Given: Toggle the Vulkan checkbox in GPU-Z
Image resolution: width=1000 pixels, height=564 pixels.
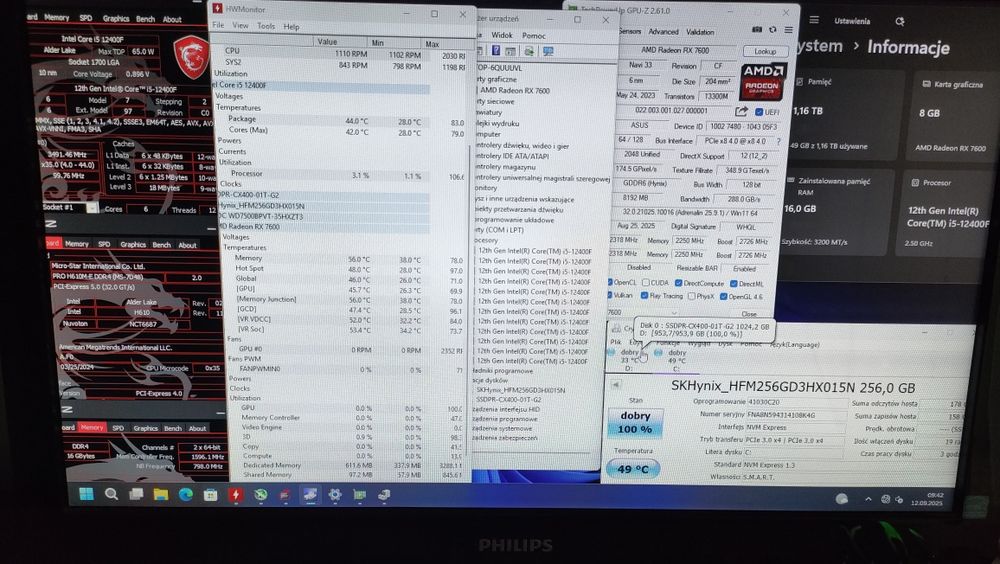Looking at the screenshot, I should [x=610, y=295].
